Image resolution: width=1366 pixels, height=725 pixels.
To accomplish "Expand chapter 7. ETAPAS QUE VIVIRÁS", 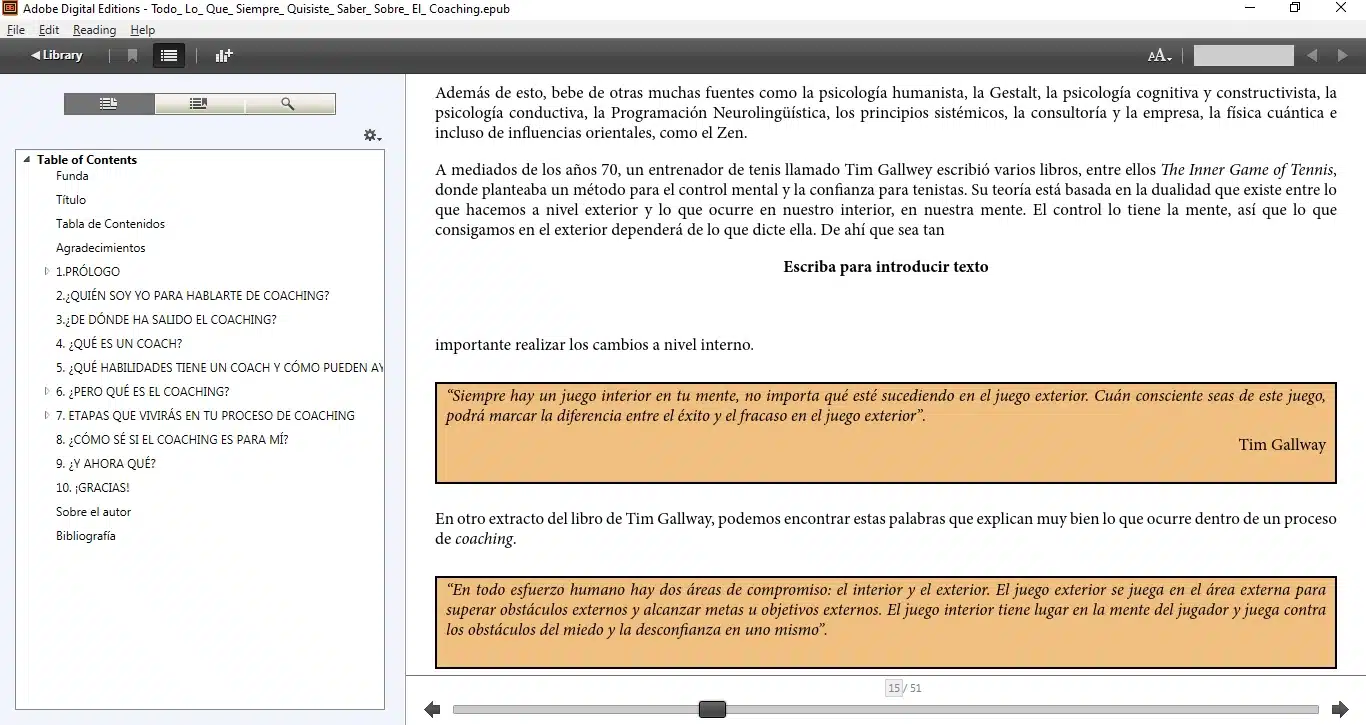I will click(47, 416).
